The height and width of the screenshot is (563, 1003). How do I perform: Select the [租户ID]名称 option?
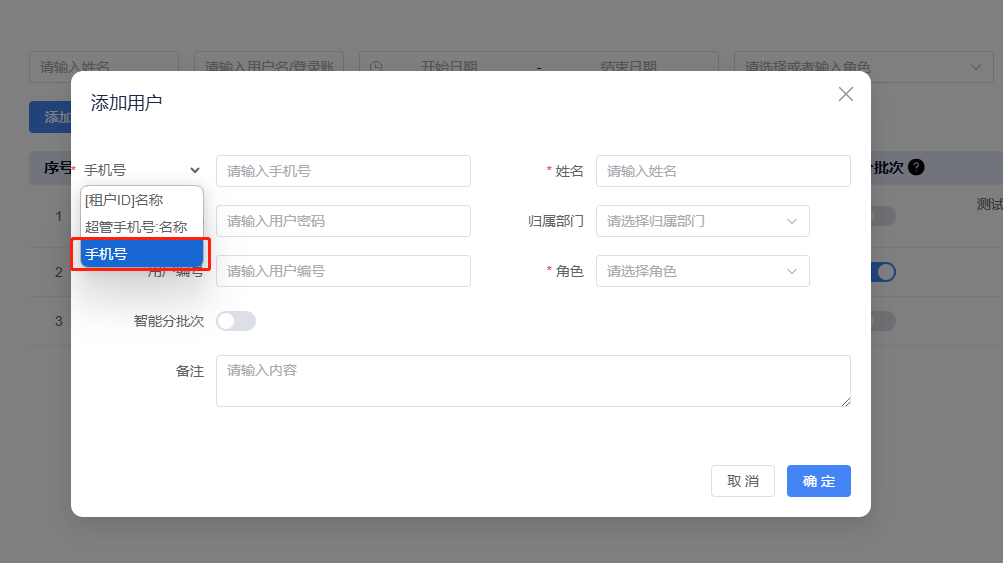124,200
